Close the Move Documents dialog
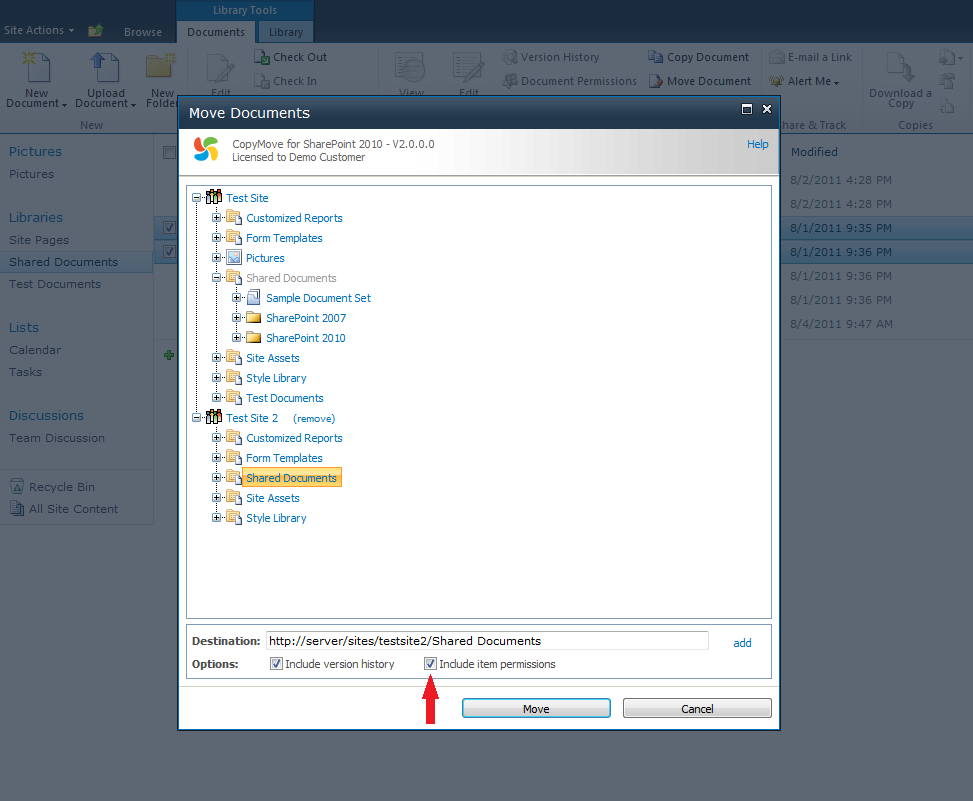973x801 pixels. 767,109
